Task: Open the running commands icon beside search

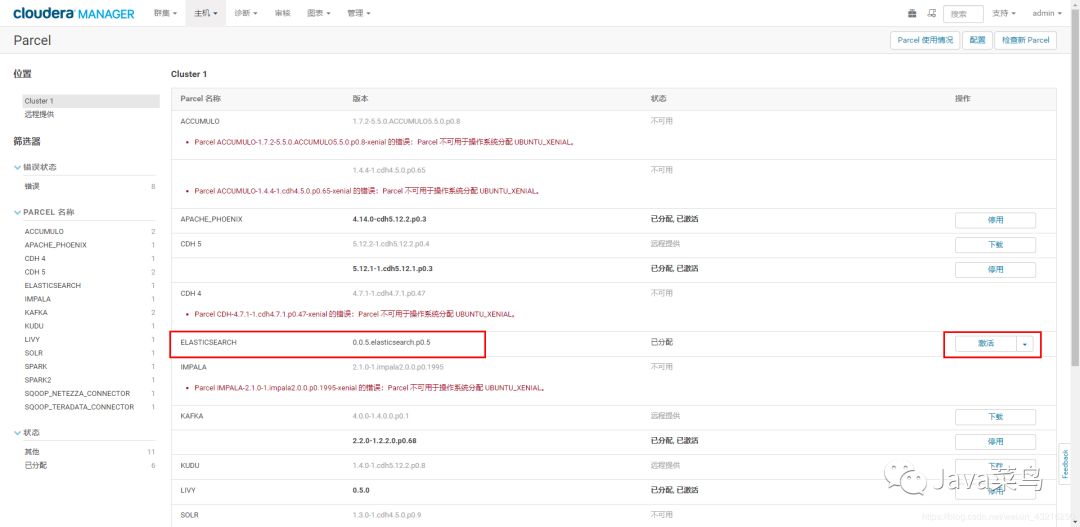Action: click(931, 13)
